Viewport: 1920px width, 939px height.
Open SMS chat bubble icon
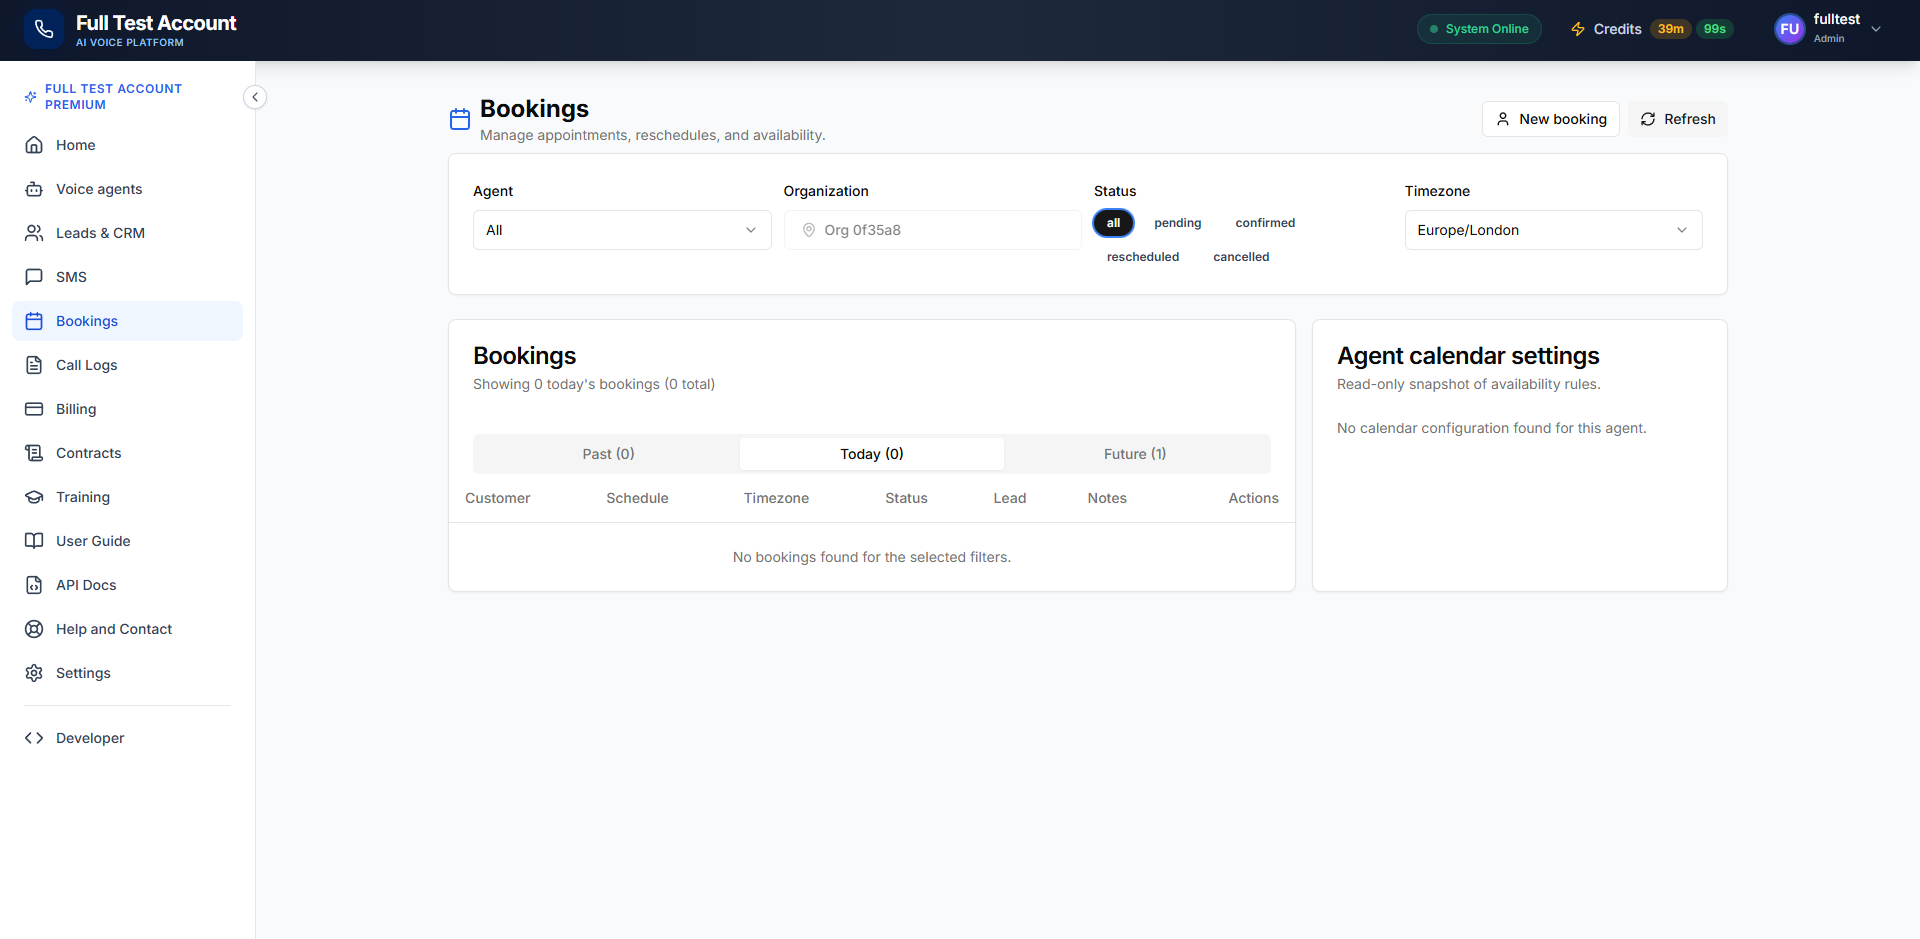pos(34,277)
